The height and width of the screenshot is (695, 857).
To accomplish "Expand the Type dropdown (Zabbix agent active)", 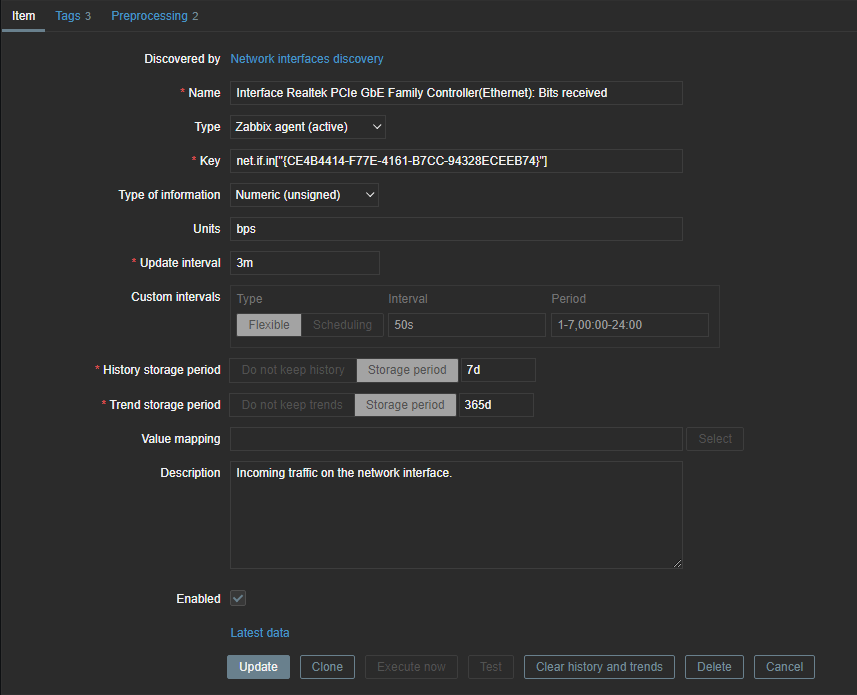I will (x=307, y=127).
